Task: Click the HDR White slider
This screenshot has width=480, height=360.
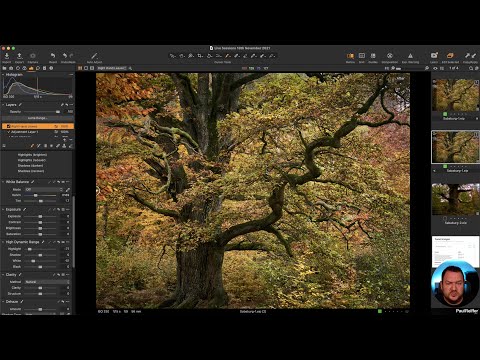Action: [x=40, y=261]
